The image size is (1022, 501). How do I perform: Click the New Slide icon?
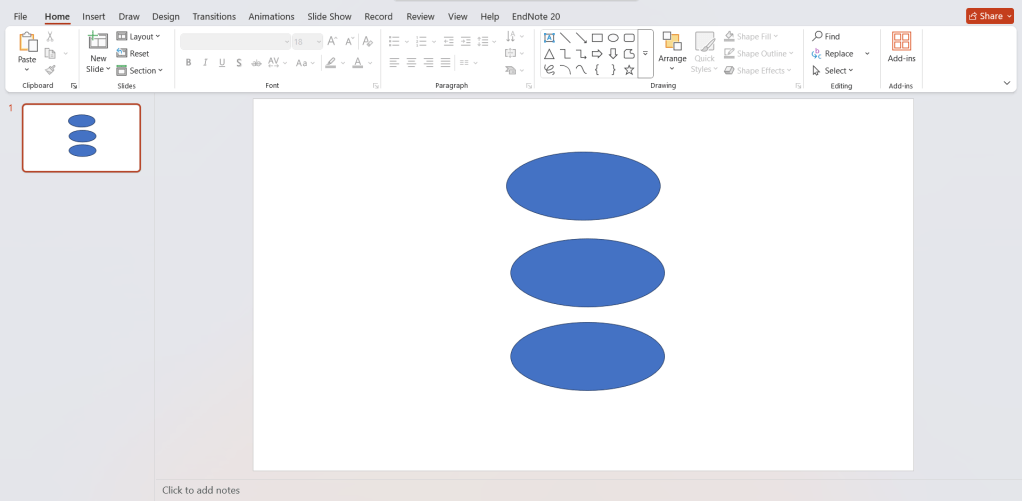pyautogui.click(x=98, y=40)
